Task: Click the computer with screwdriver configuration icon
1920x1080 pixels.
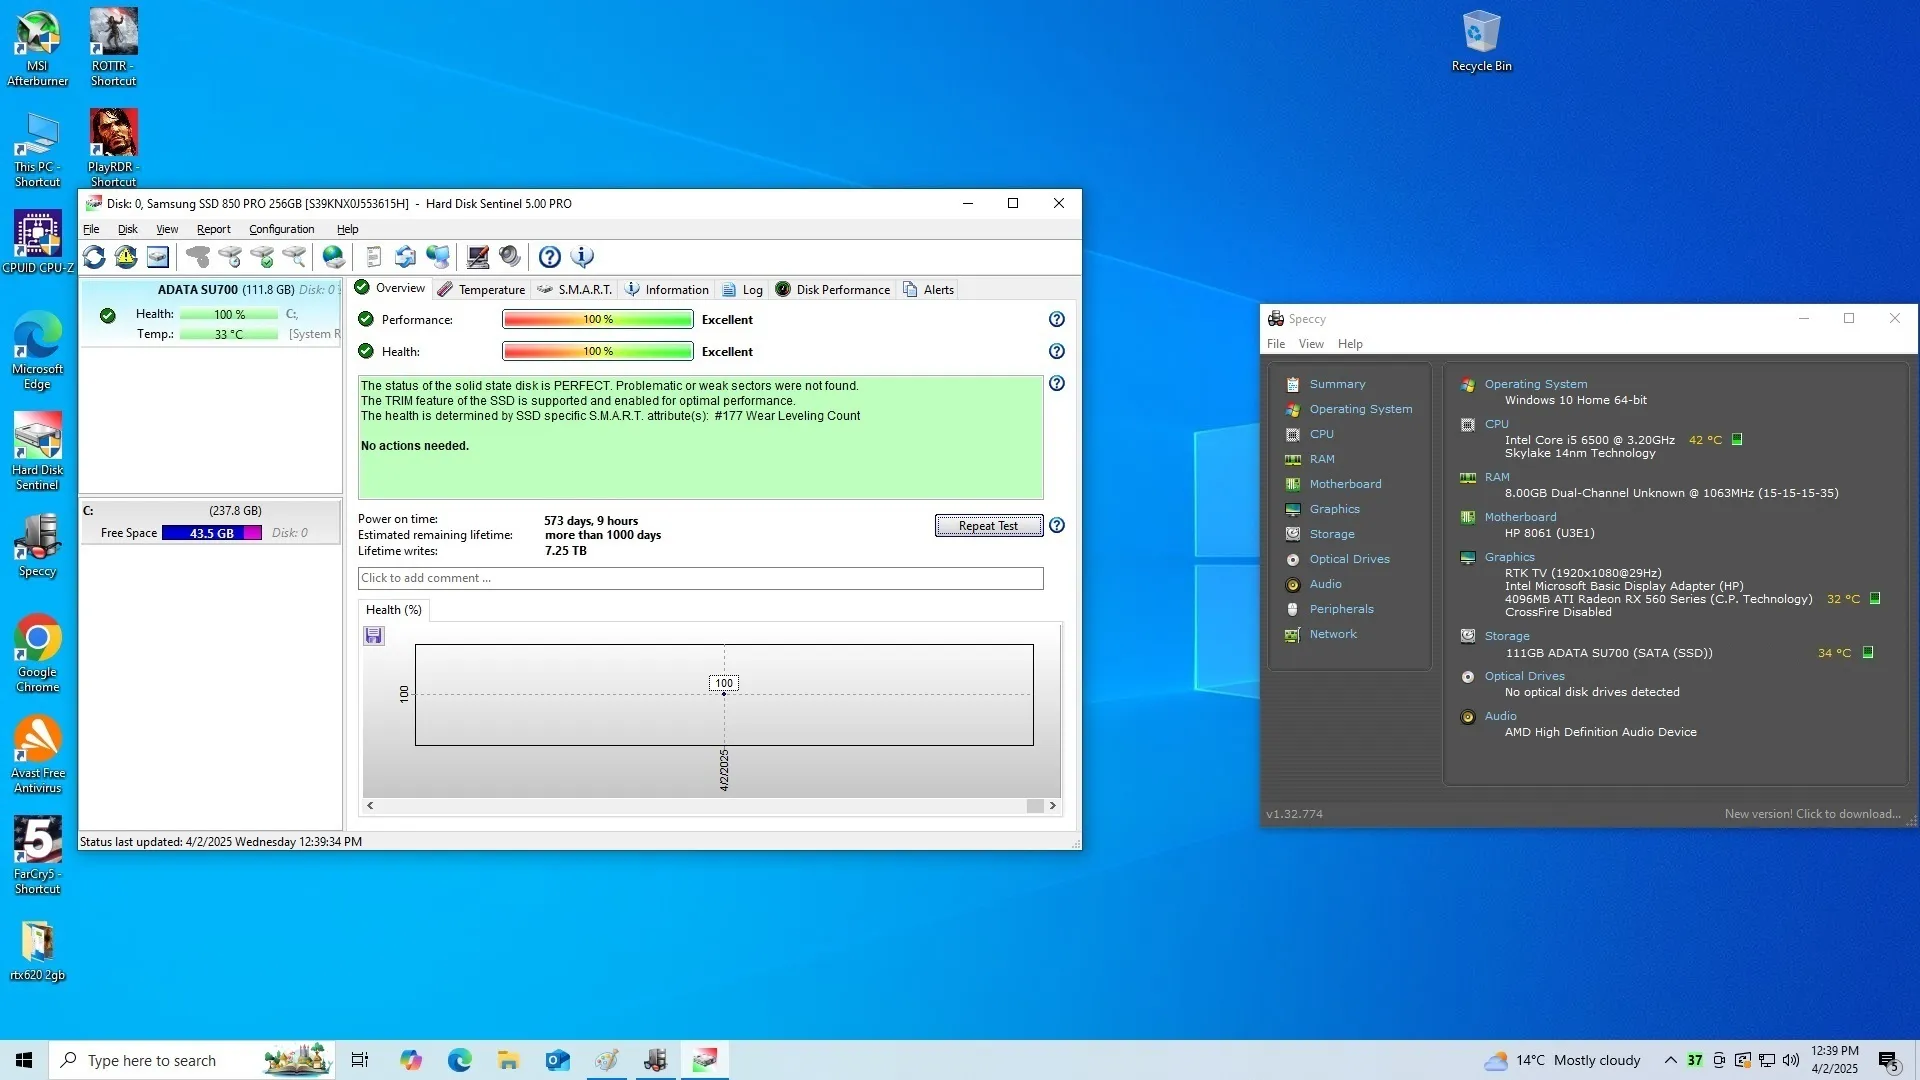Action: click(478, 257)
